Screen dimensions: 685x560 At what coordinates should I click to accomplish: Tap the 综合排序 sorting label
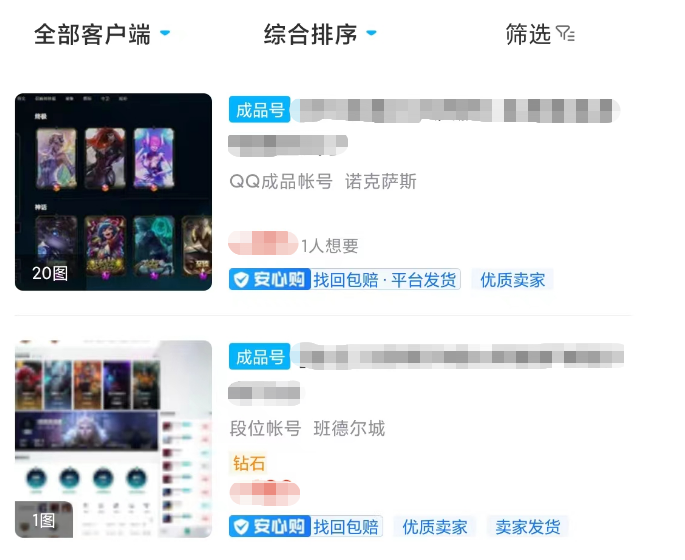pos(310,34)
